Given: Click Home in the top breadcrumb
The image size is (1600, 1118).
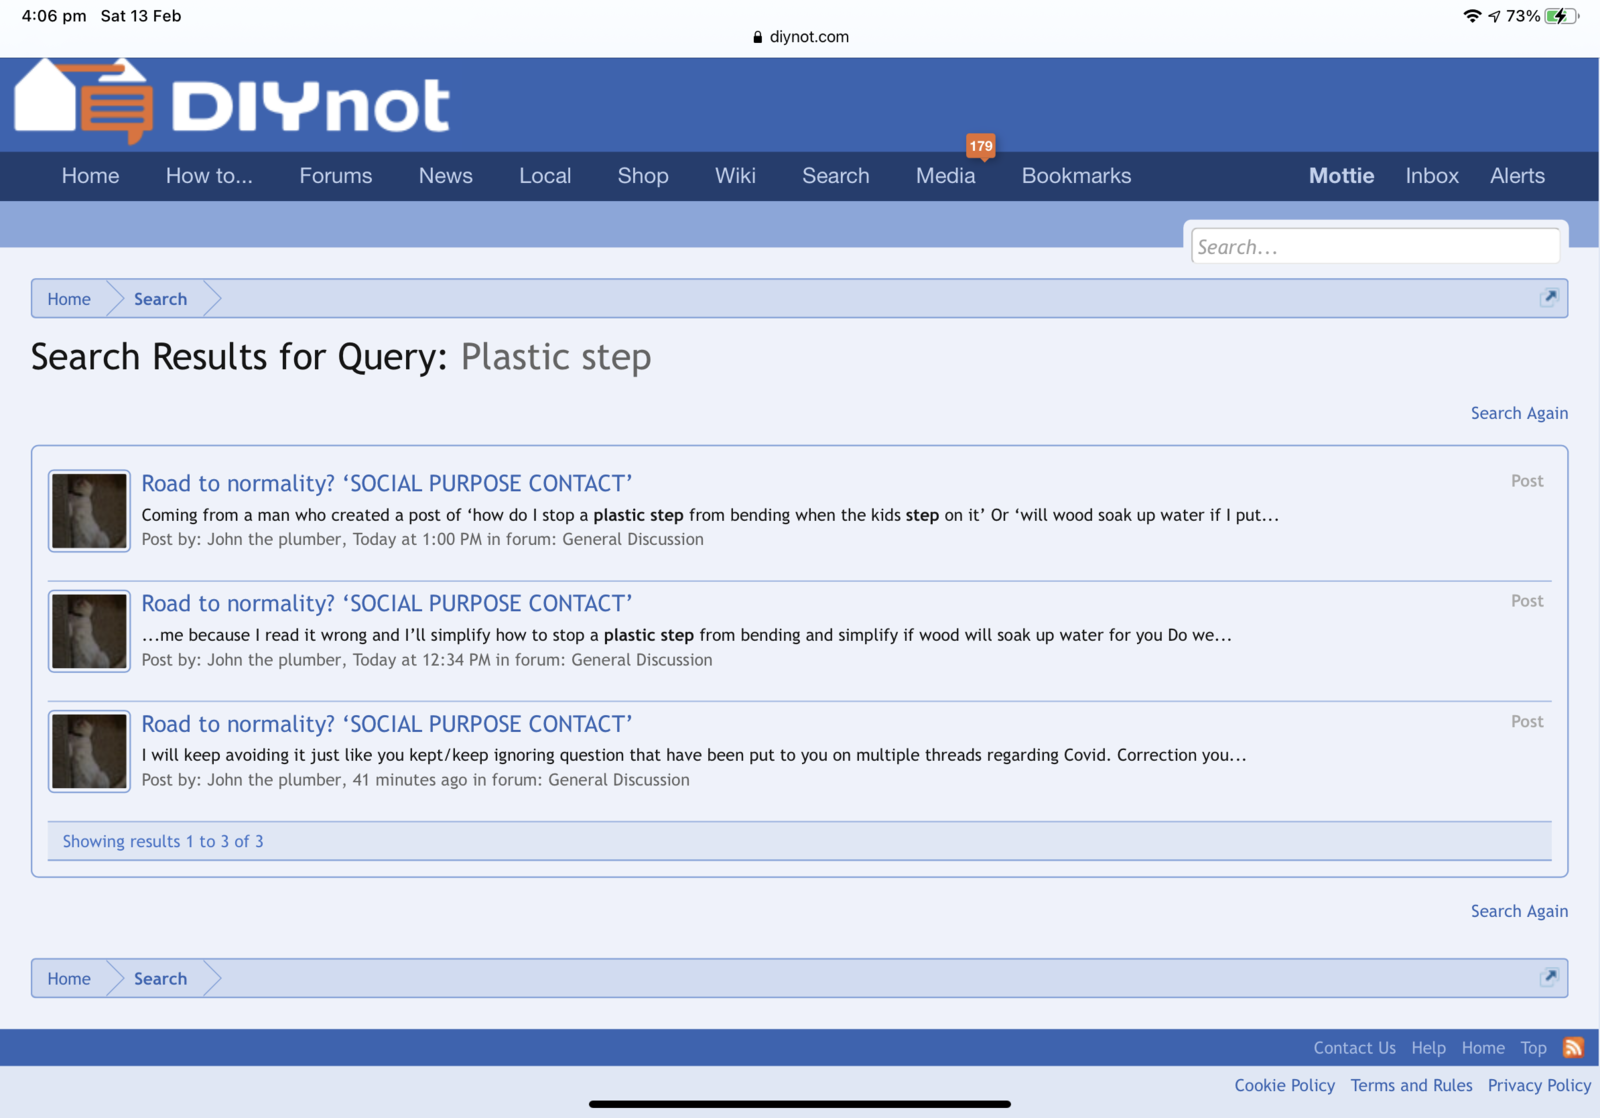Looking at the screenshot, I should [x=69, y=299].
